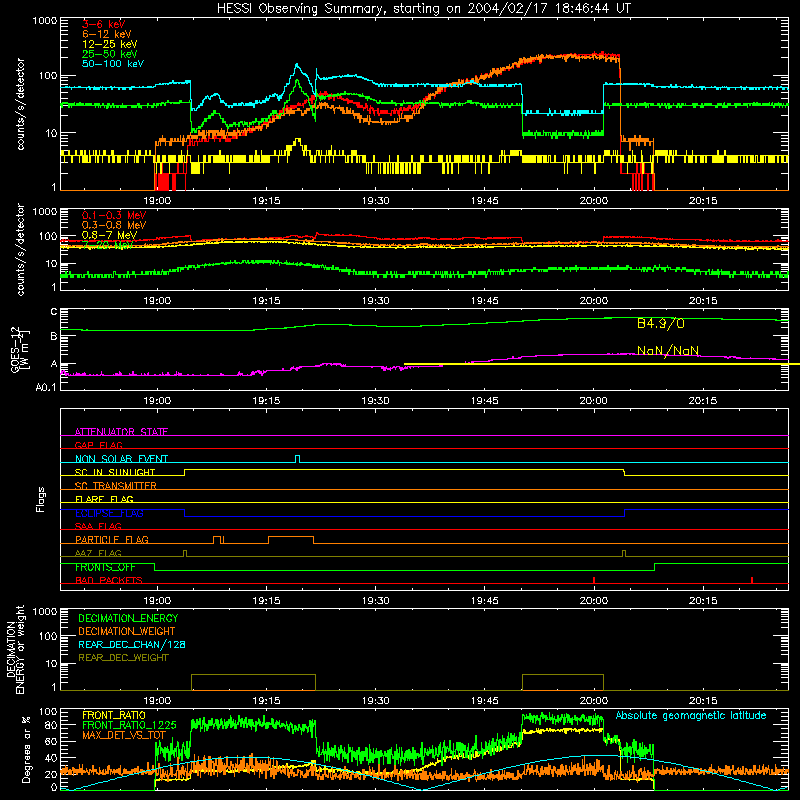The height and width of the screenshot is (800, 800).
Task: Click the 'DECIMATION ENERGY or weight' axis title
Action: pyautogui.click(x=15, y=649)
